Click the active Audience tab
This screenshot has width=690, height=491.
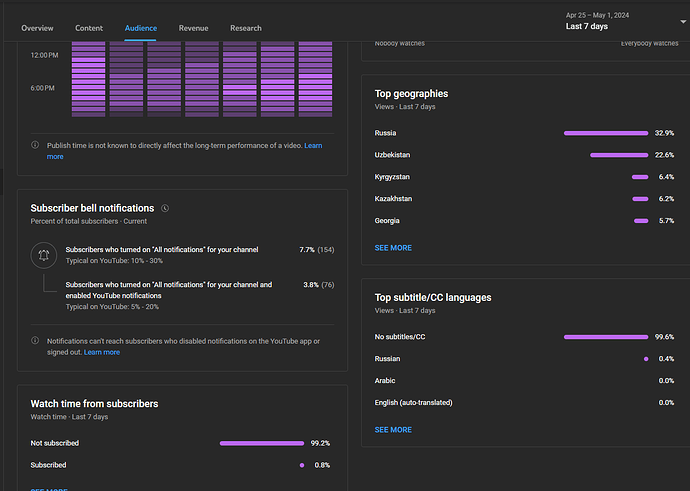[141, 29]
